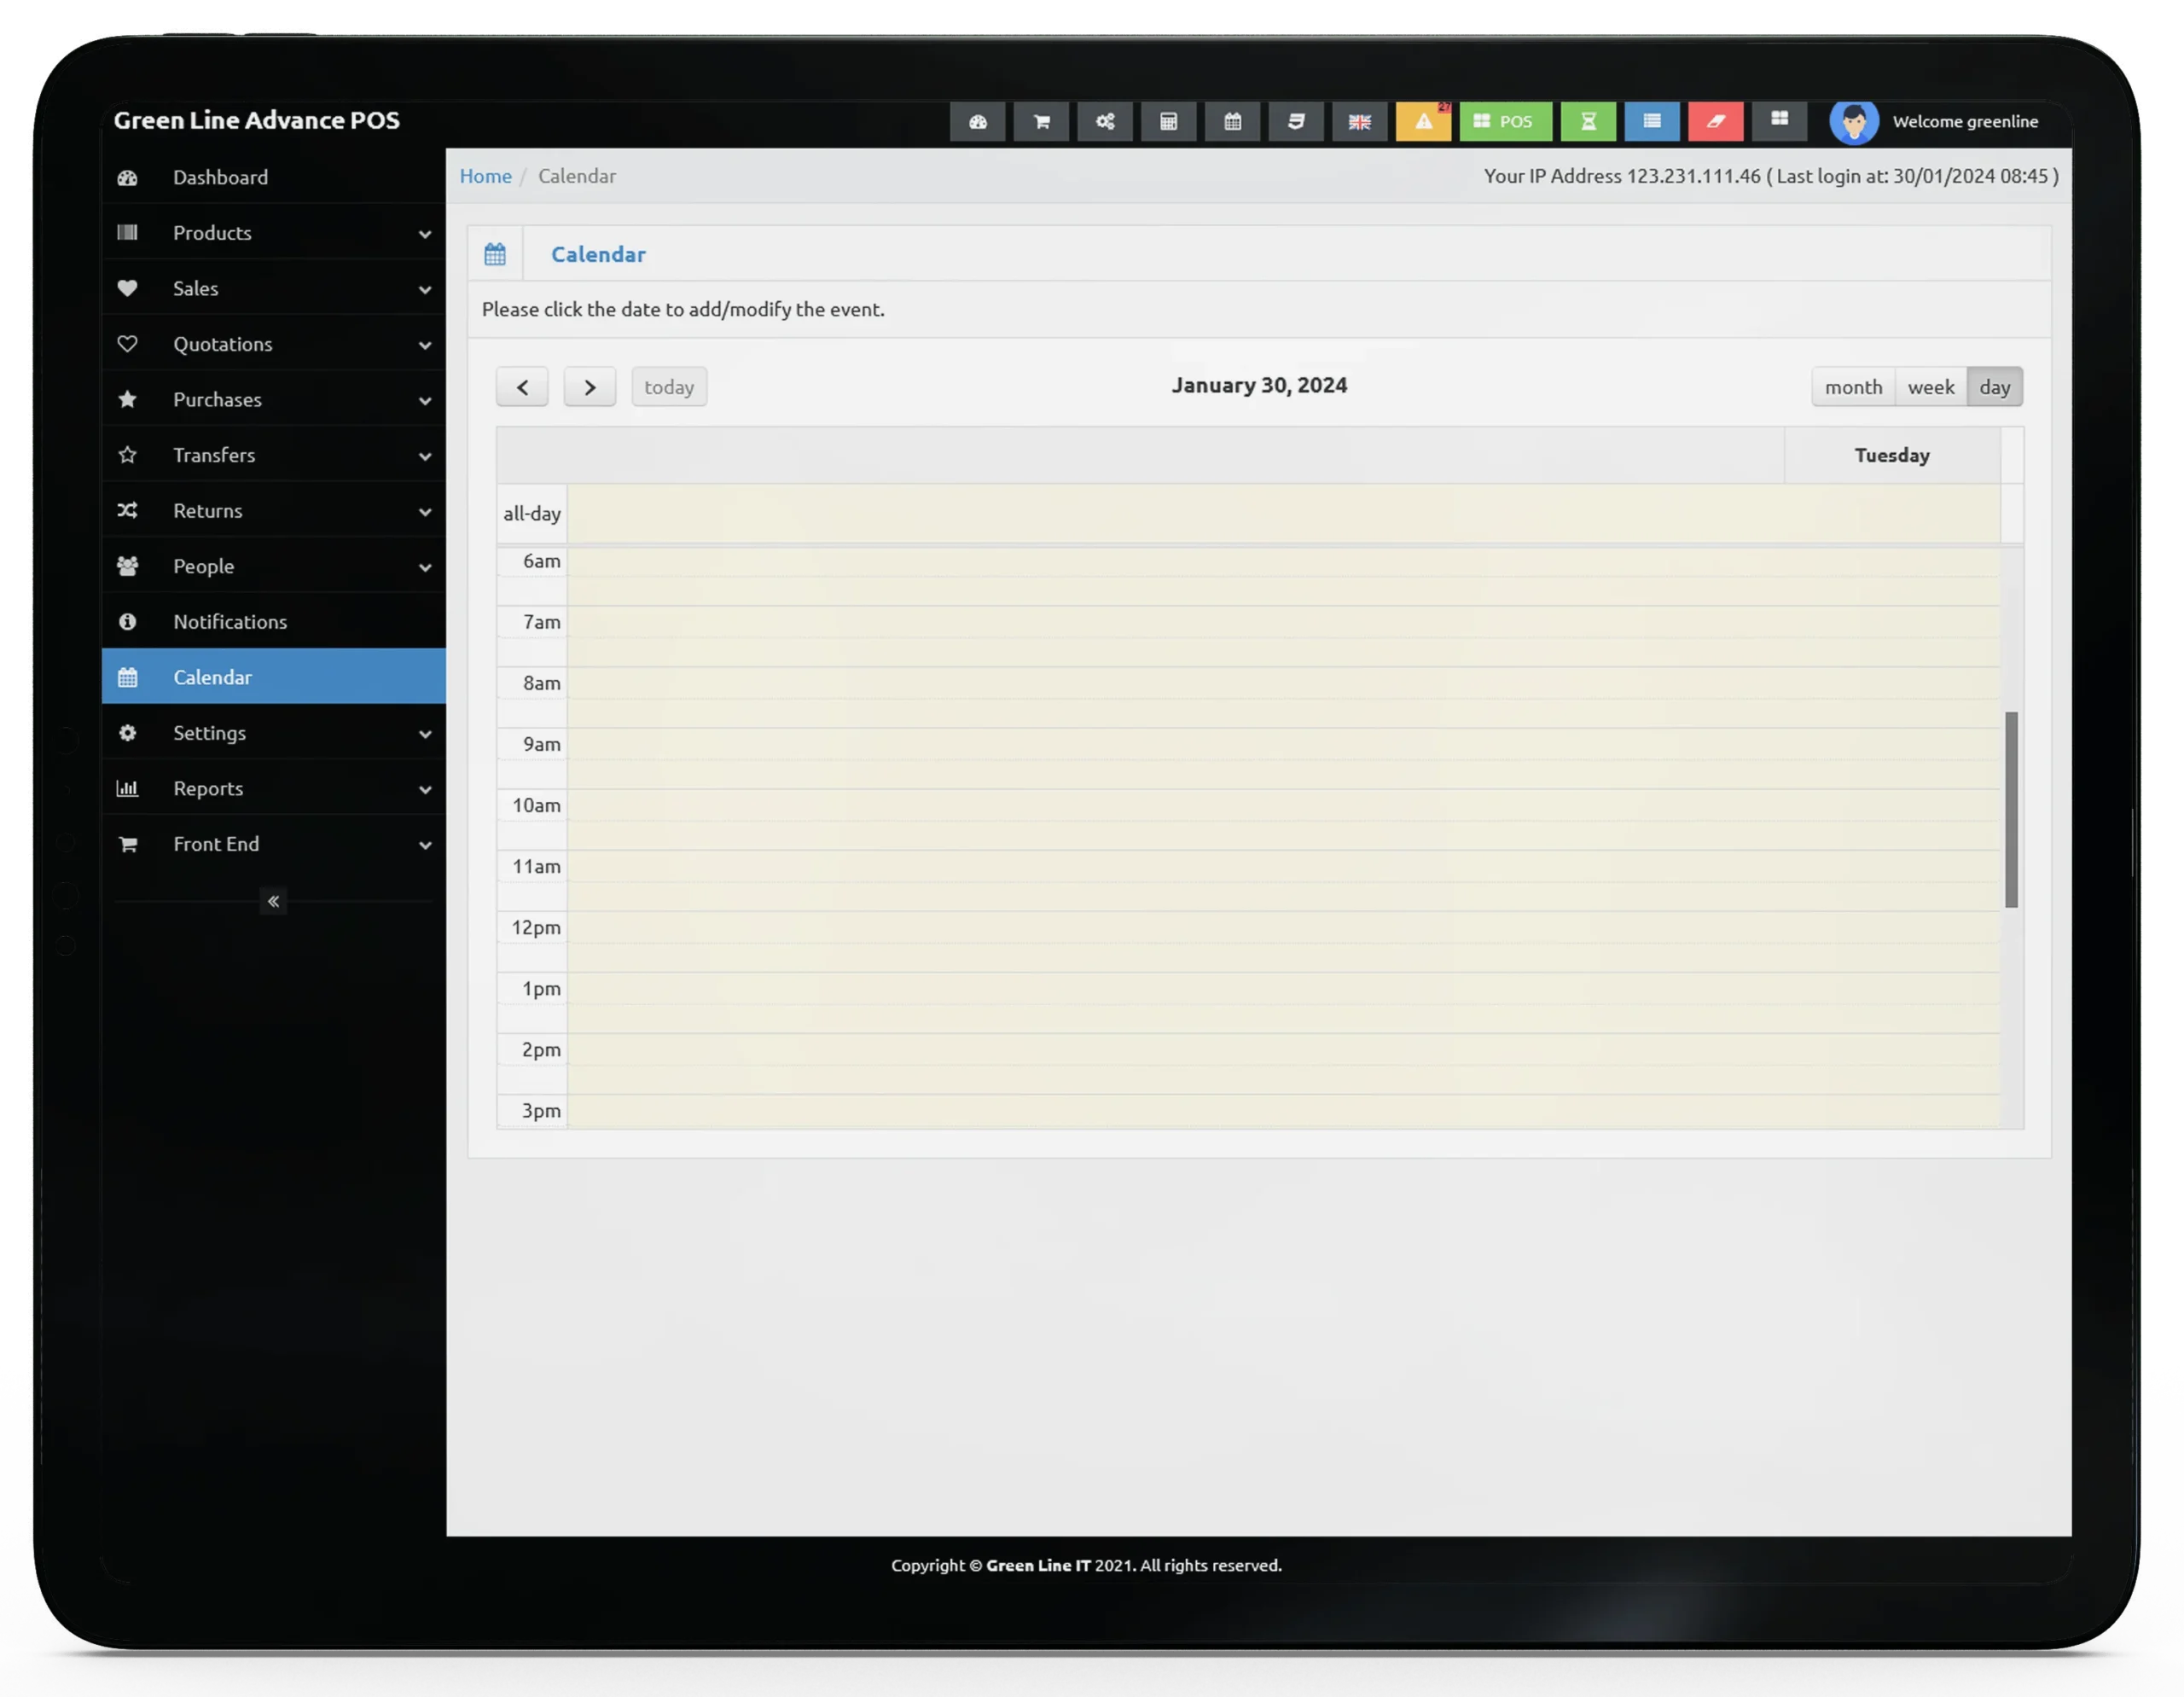The height and width of the screenshot is (1697, 2184).
Task: Expand the Sales sidebar menu
Action: click(x=273, y=288)
